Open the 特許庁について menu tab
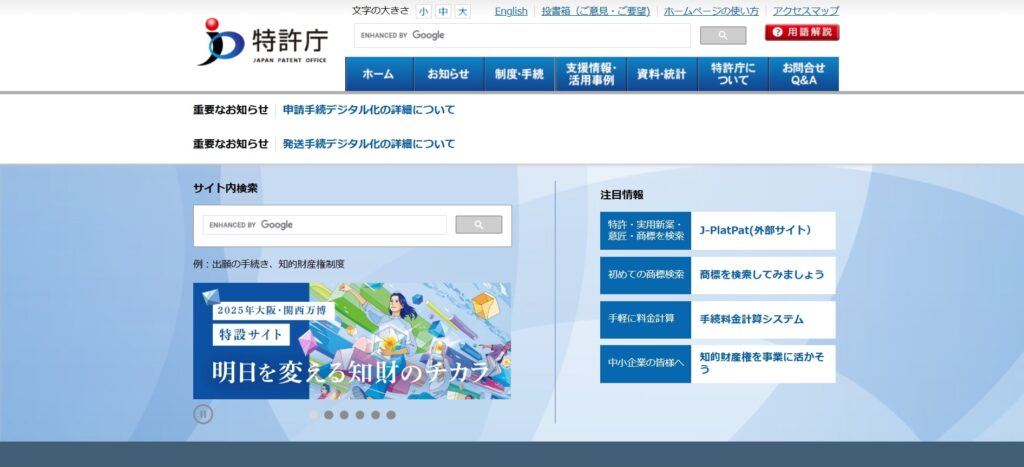This screenshot has width=1024, height=467. [733, 74]
